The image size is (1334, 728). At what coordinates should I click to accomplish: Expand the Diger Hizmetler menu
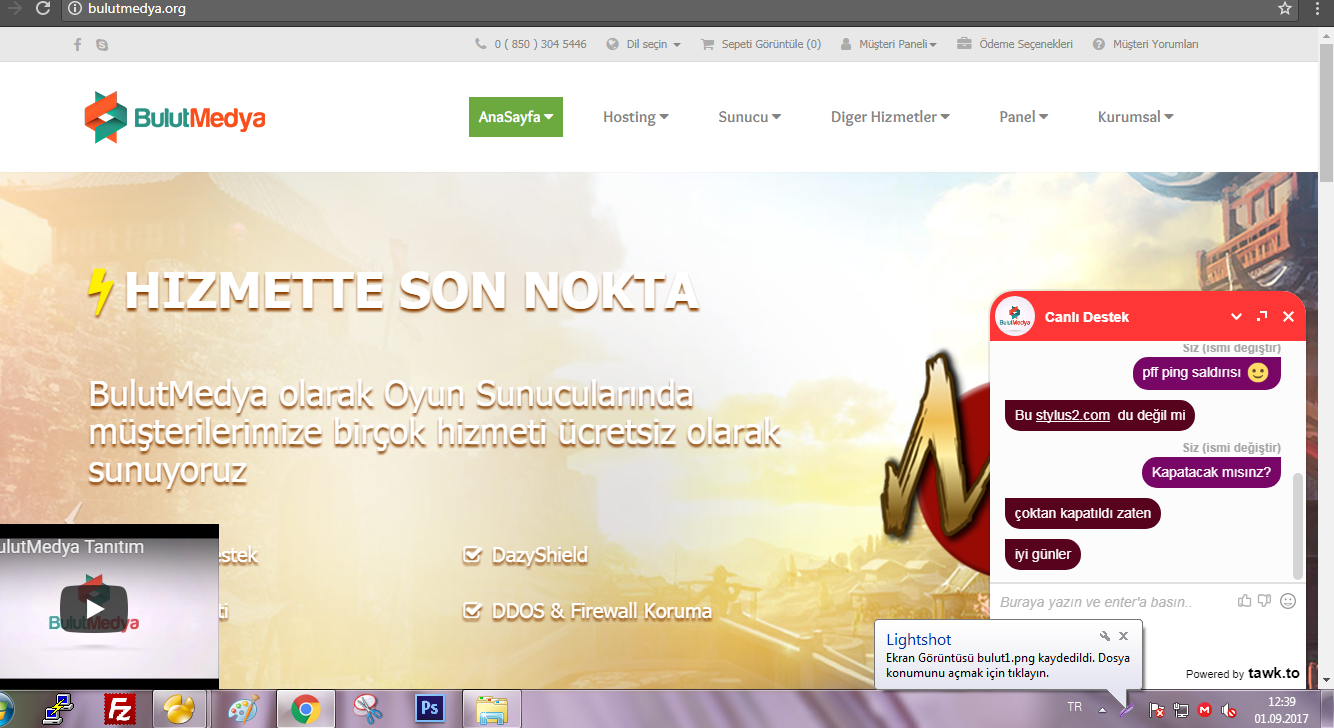(890, 117)
